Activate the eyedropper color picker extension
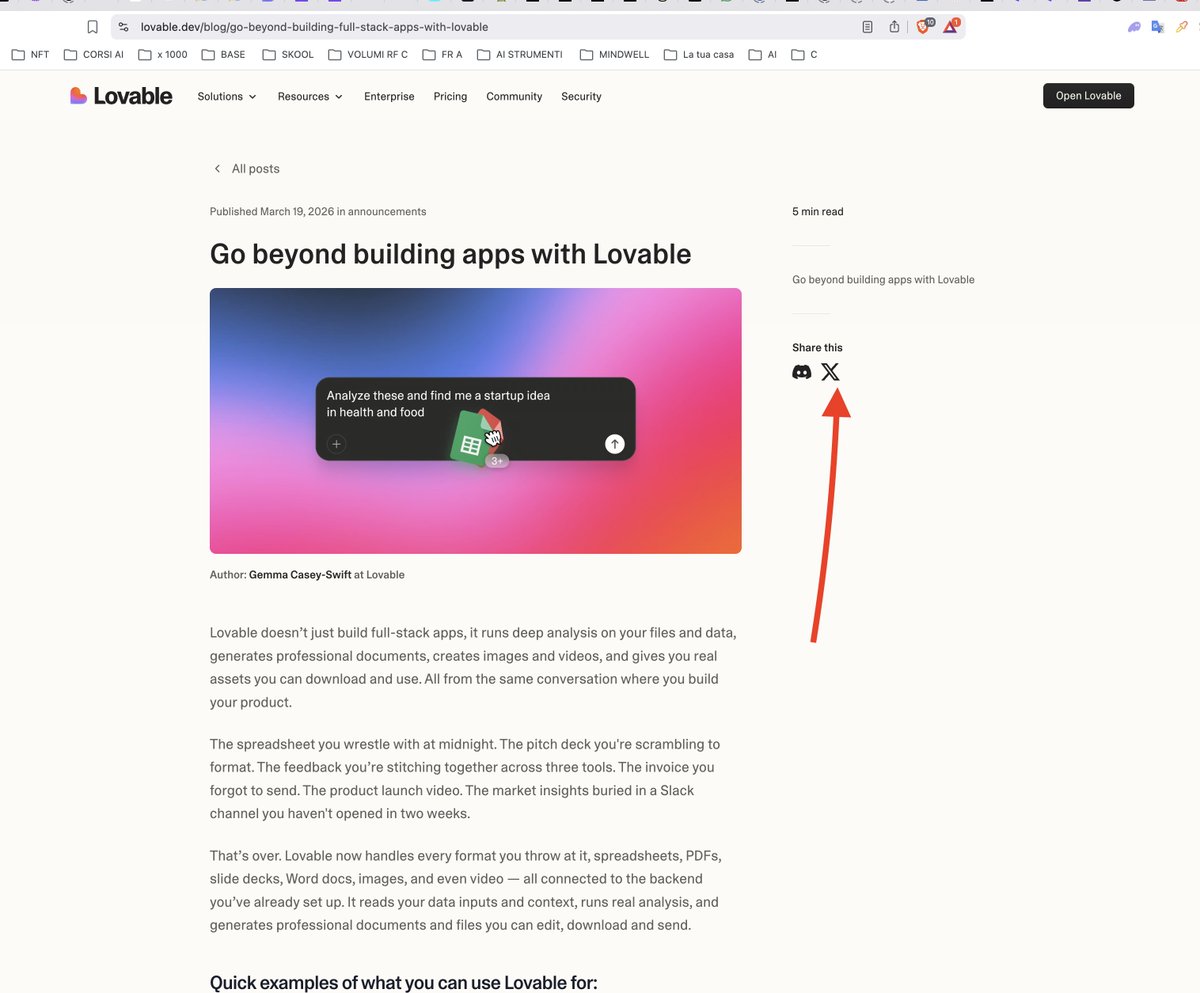 coord(1182,27)
